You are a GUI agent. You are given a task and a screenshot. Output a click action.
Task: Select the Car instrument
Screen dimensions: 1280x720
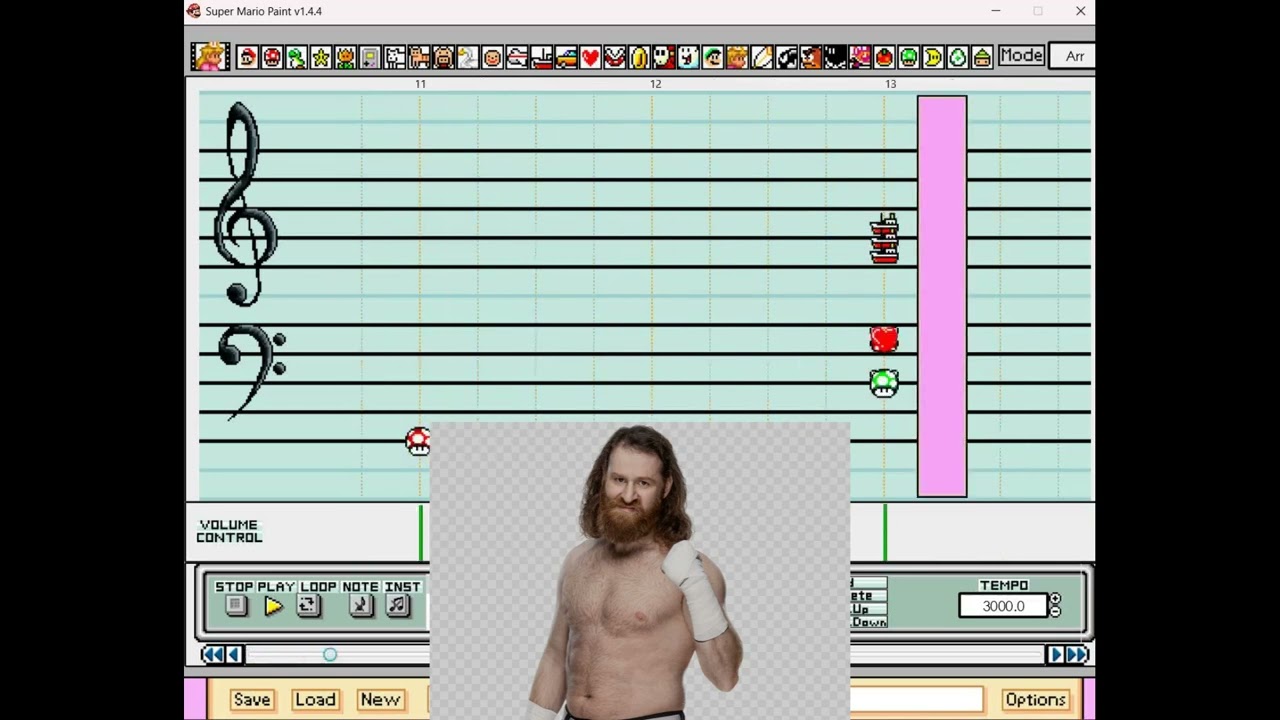(x=565, y=57)
